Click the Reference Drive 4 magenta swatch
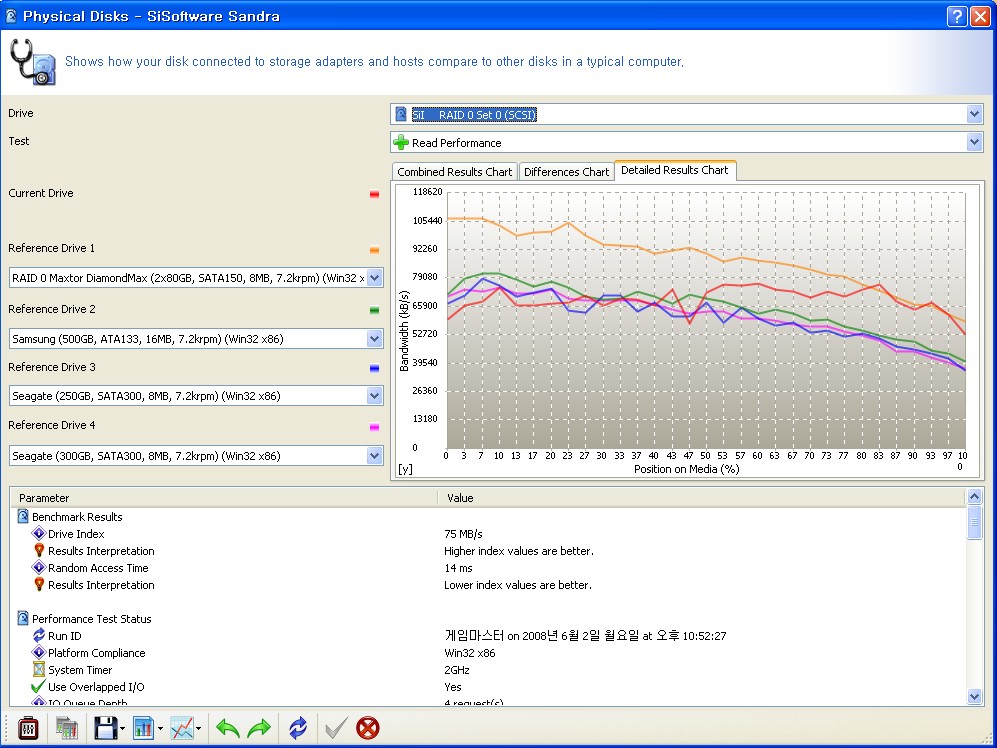 (375, 427)
